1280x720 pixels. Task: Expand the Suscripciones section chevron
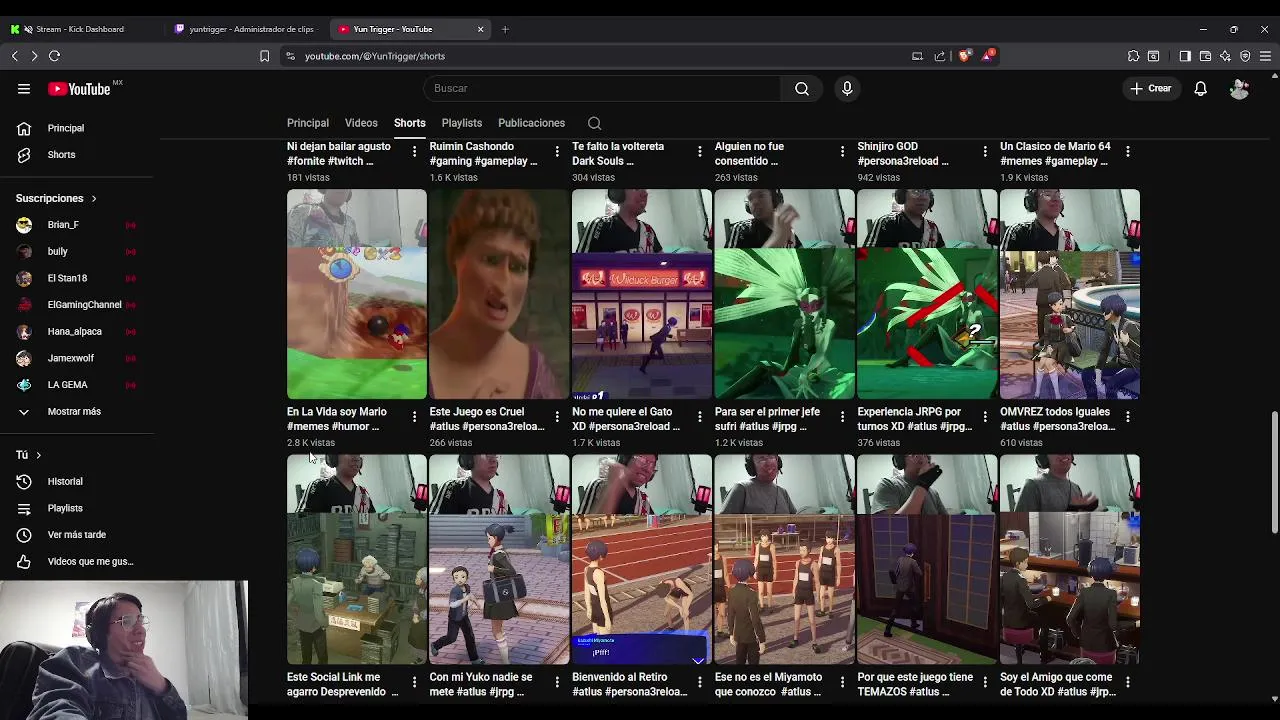pyautogui.click(x=94, y=199)
